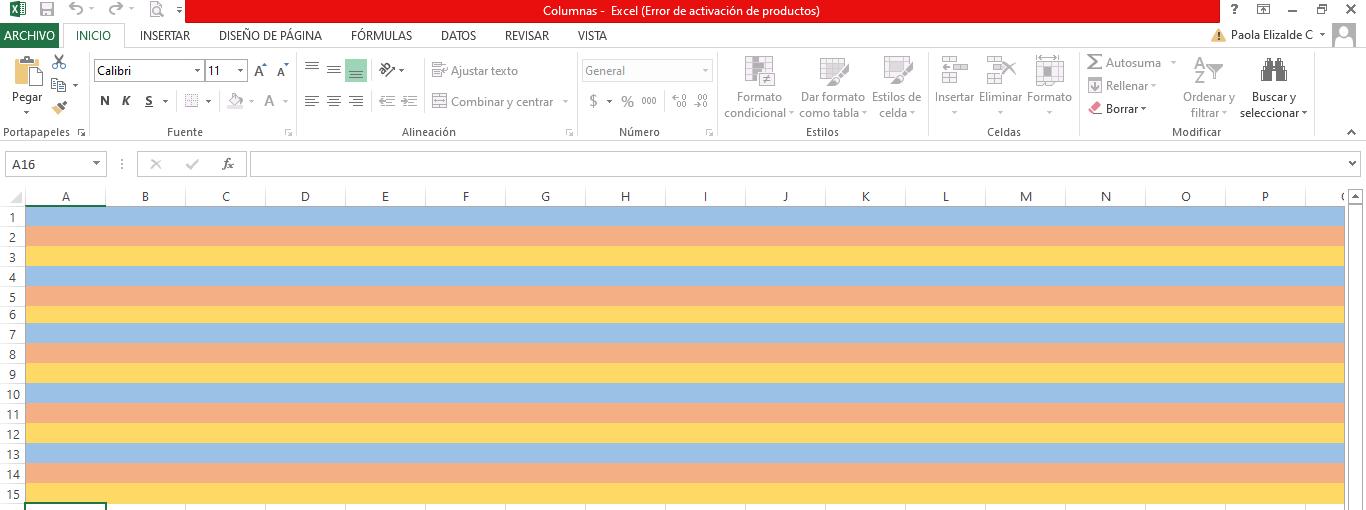Image resolution: width=1366 pixels, height=510 pixels.
Task: Click the Format Painter brush icon
Action: 59,108
